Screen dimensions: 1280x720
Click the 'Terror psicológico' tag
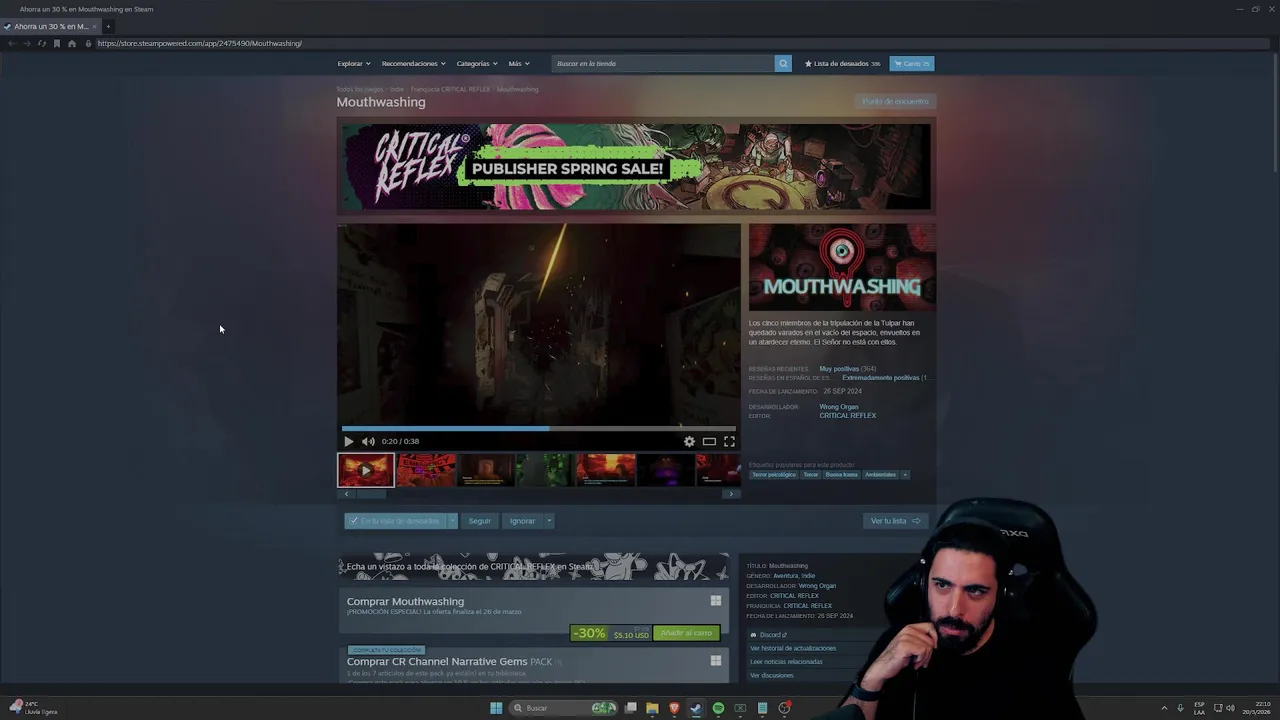click(x=774, y=475)
